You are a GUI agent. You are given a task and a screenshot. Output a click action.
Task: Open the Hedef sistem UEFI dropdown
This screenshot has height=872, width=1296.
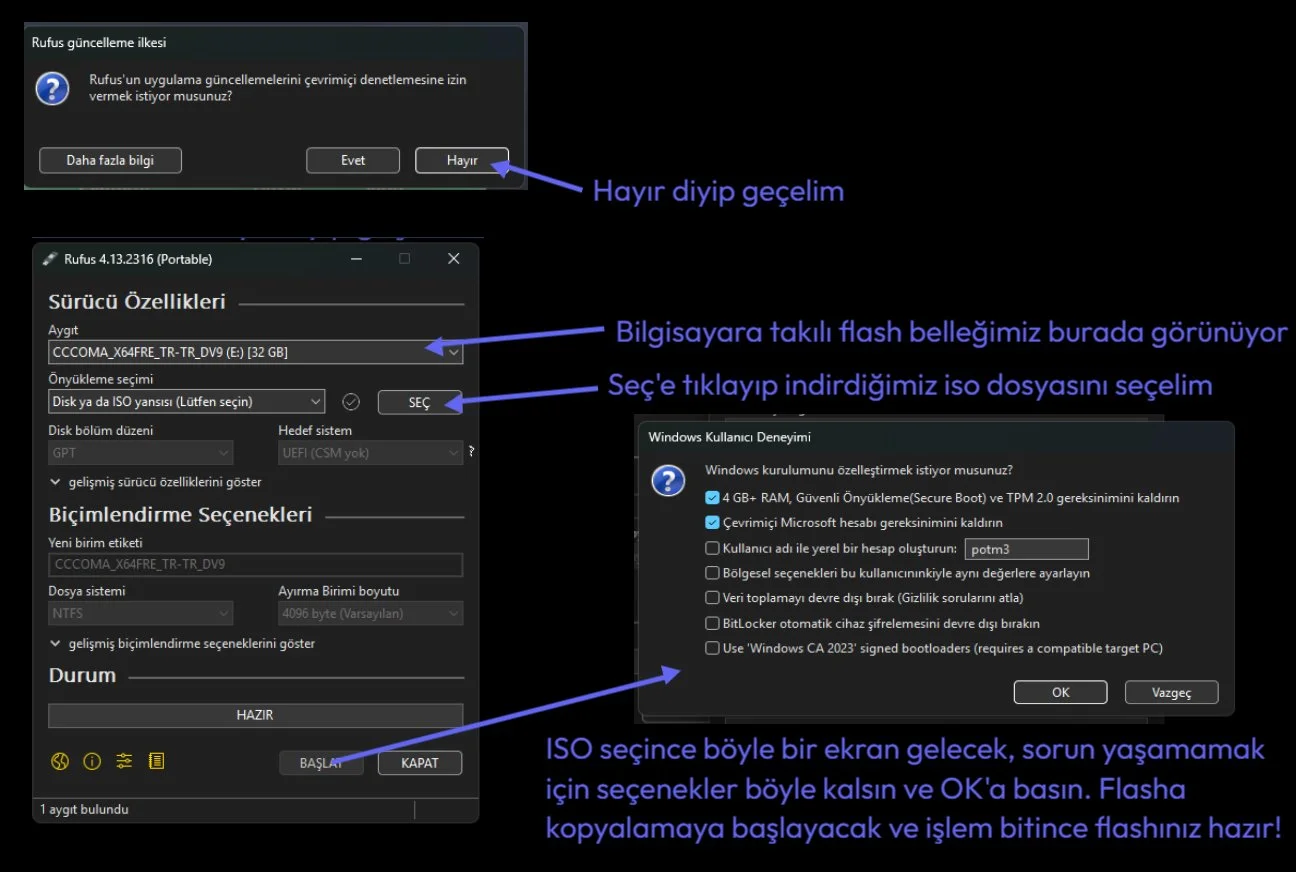pyautogui.click(x=370, y=452)
